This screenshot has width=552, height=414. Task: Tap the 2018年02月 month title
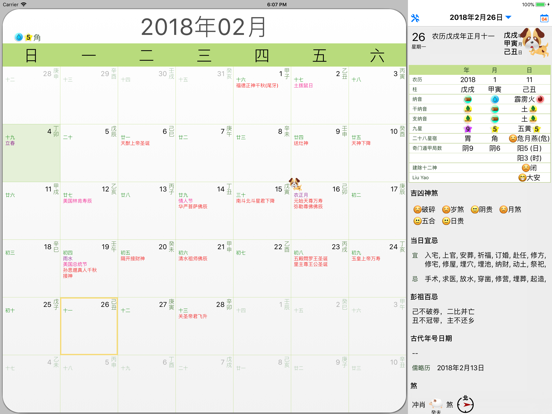click(x=203, y=27)
